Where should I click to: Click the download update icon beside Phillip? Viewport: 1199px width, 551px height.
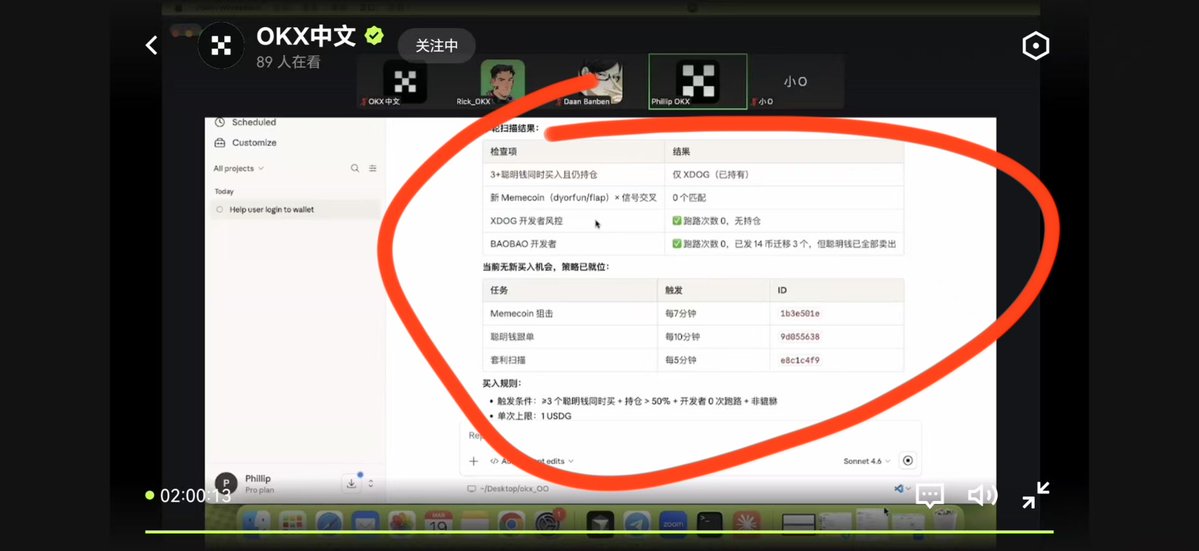pos(352,483)
